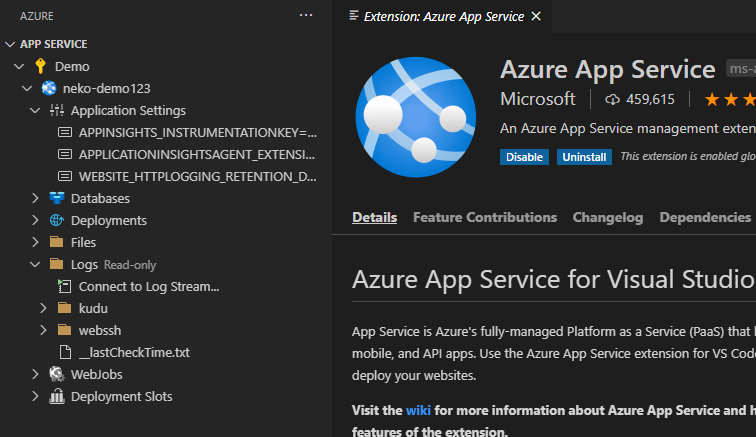This screenshot has width=756, height=437.
Task: Click the neko-demo123 web app icon
Action: pos(48,88)
